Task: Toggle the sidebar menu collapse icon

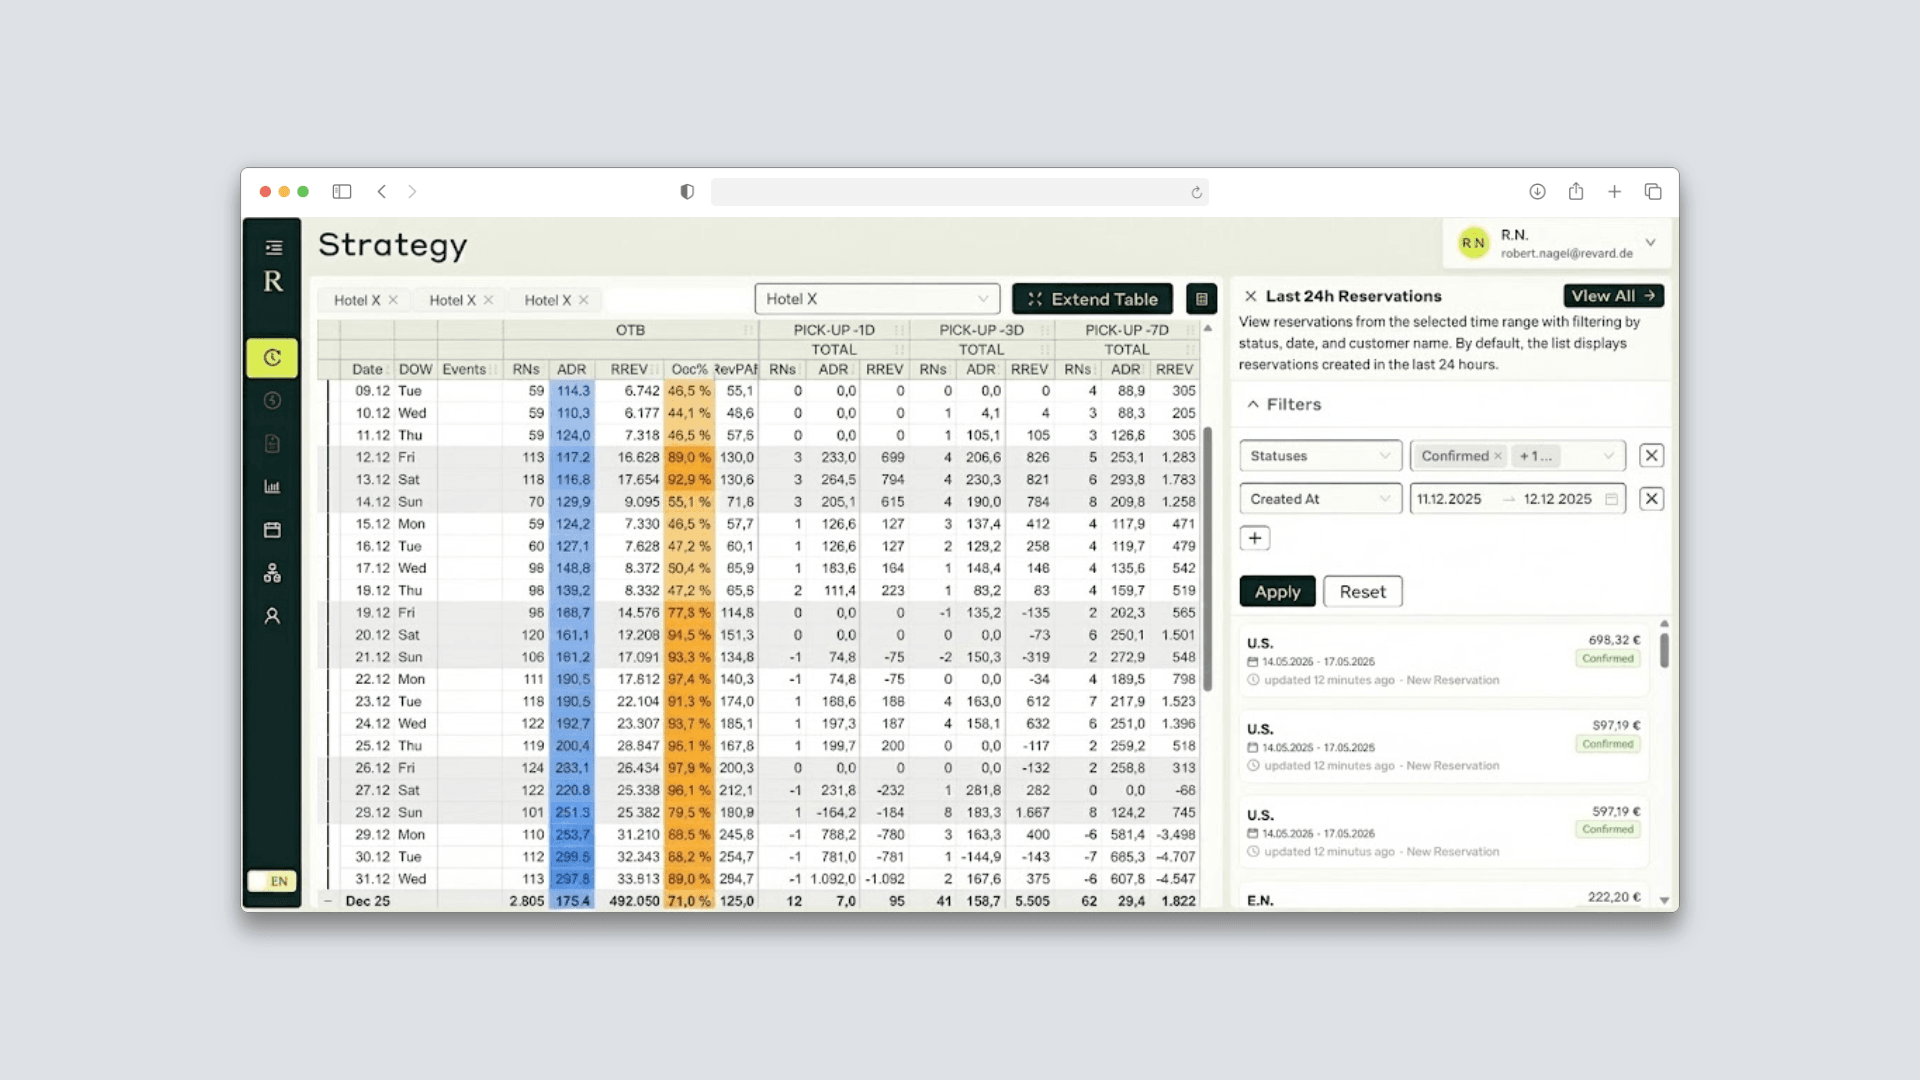Action: click(273, 248)
